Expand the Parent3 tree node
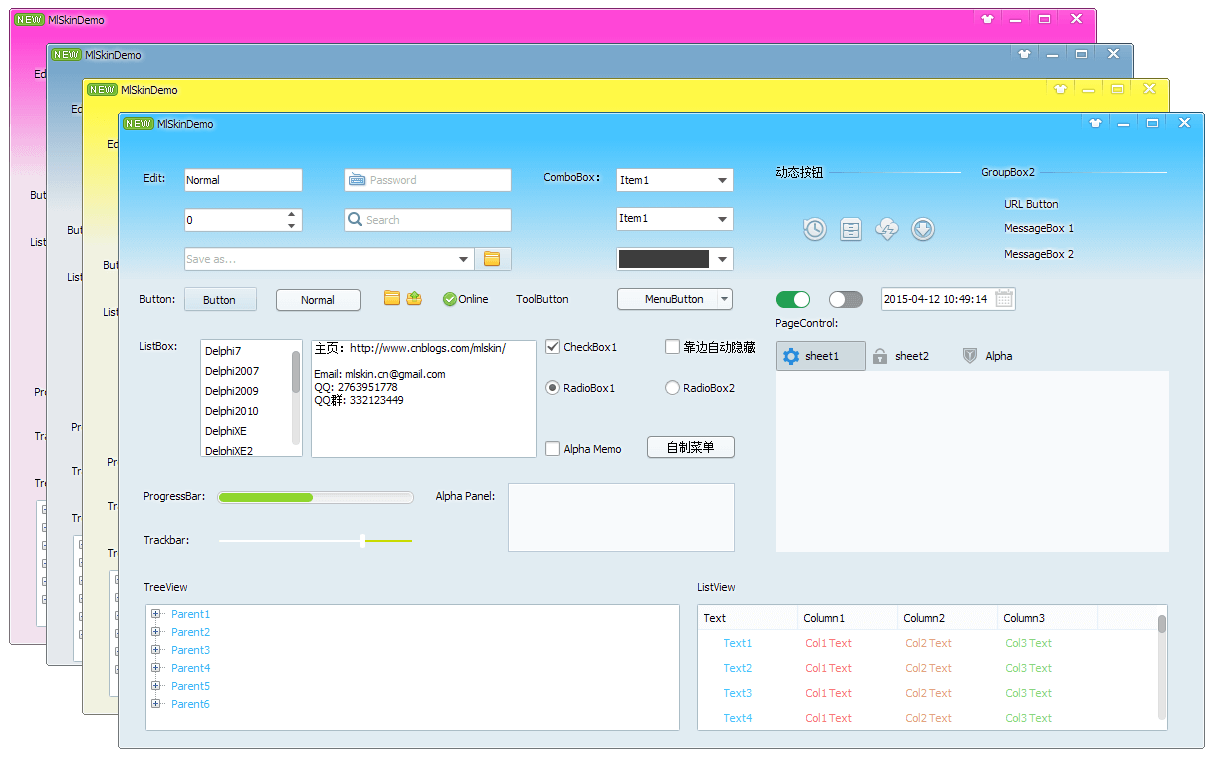The image size is (1219, 758). pos(156,650)
